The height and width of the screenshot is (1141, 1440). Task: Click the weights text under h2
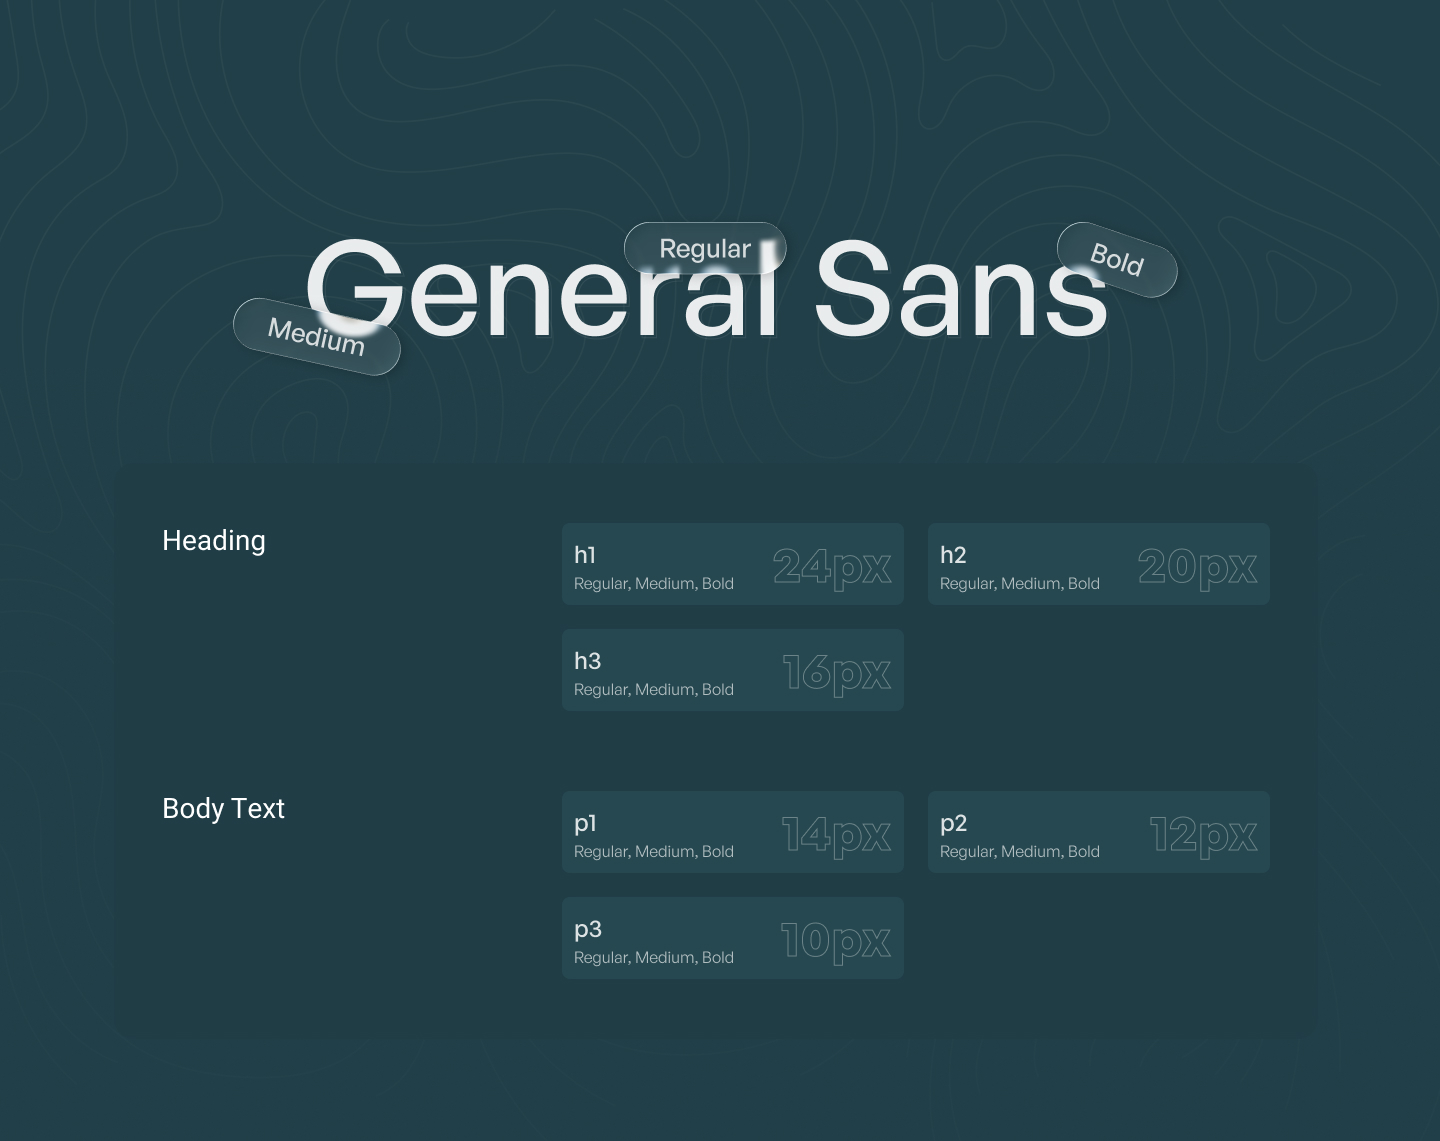1020,583
